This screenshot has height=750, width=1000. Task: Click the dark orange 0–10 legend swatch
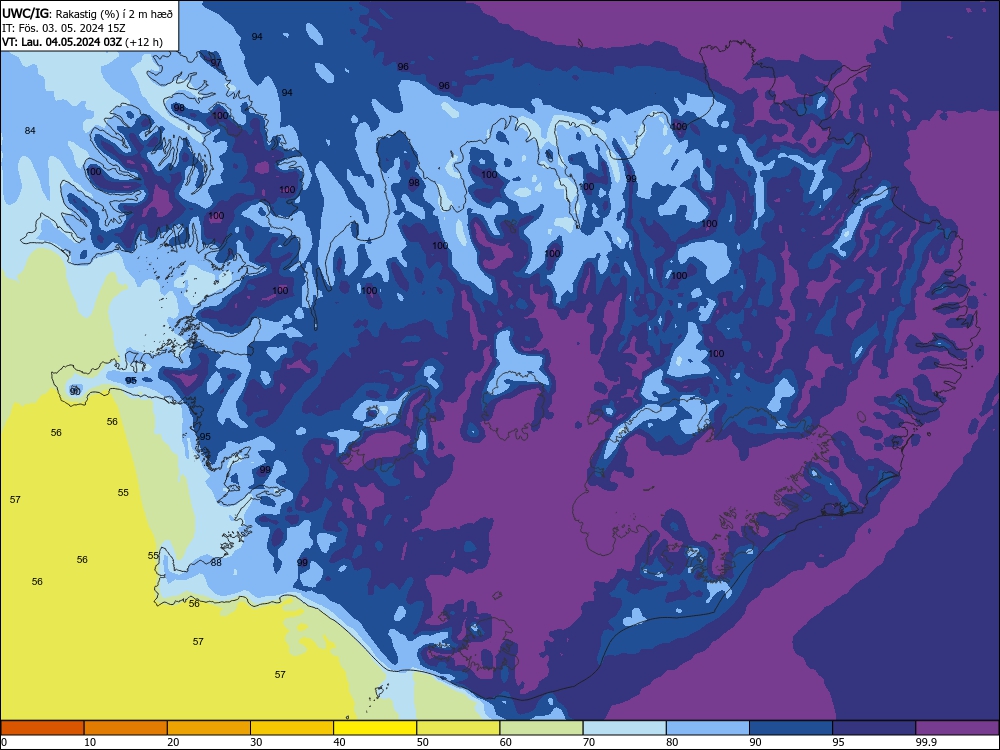click(x=42, y=728)
